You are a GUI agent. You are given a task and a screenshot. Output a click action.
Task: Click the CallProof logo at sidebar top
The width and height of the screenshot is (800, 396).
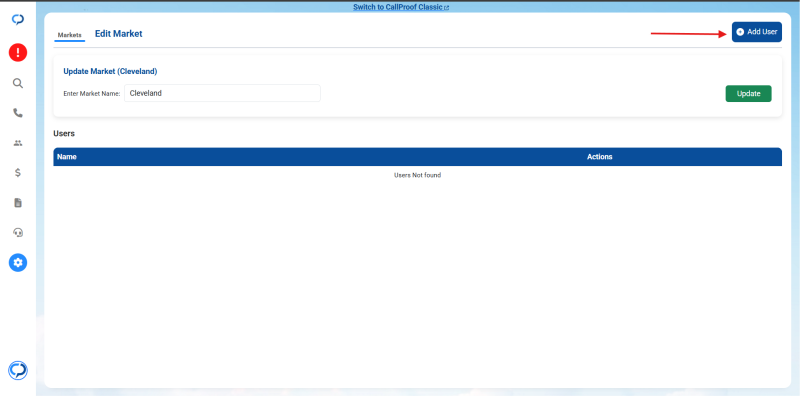pyautogui.click(x=18, y=20)
